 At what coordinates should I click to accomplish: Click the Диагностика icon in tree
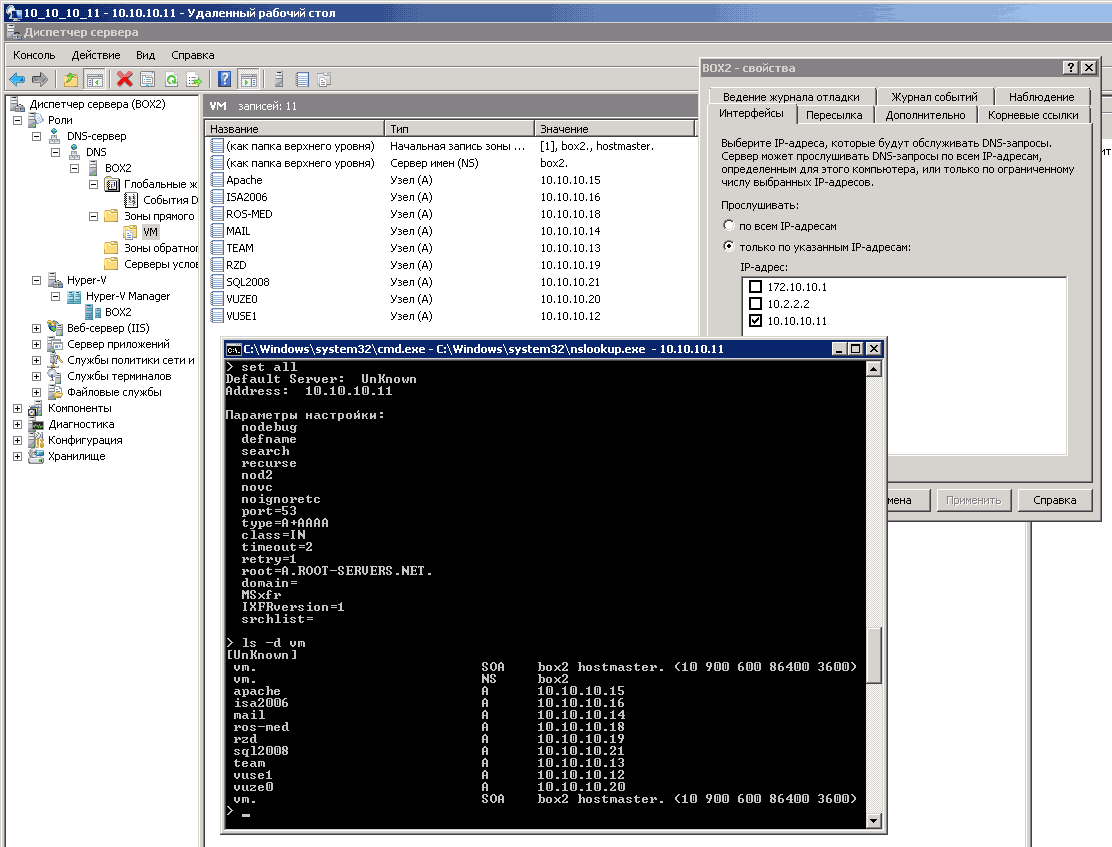[36, 424]
